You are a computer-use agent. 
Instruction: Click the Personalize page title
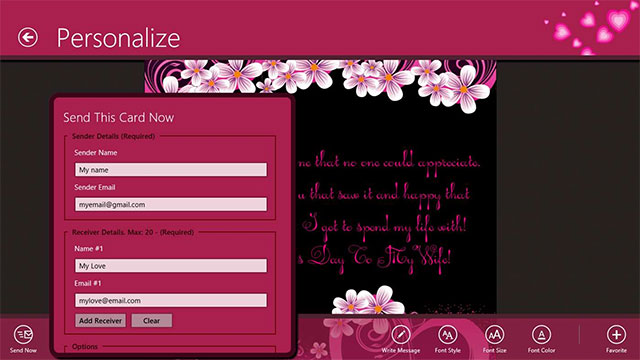pyautogui.click(x=118, y=38)
